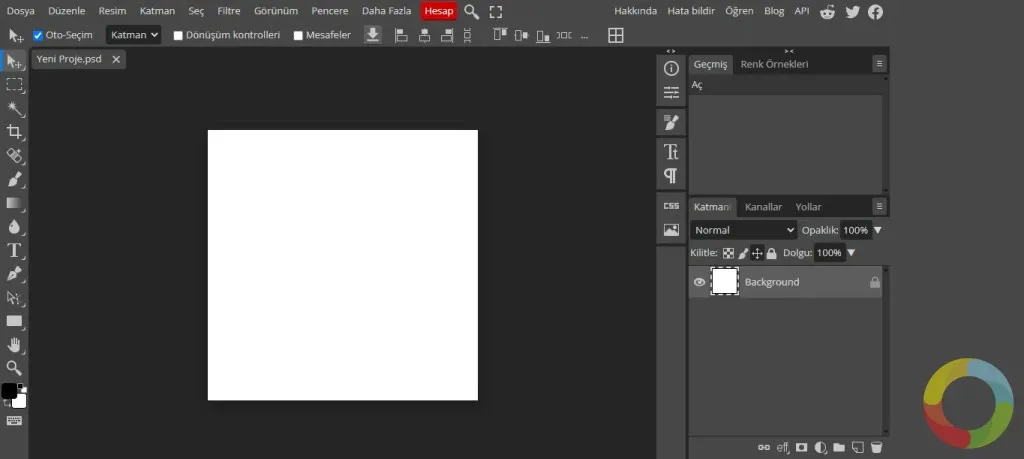Select the Brush tool in left toolbar
The height and width of the screenshot is (459, 1024).
tap(14, 179)
